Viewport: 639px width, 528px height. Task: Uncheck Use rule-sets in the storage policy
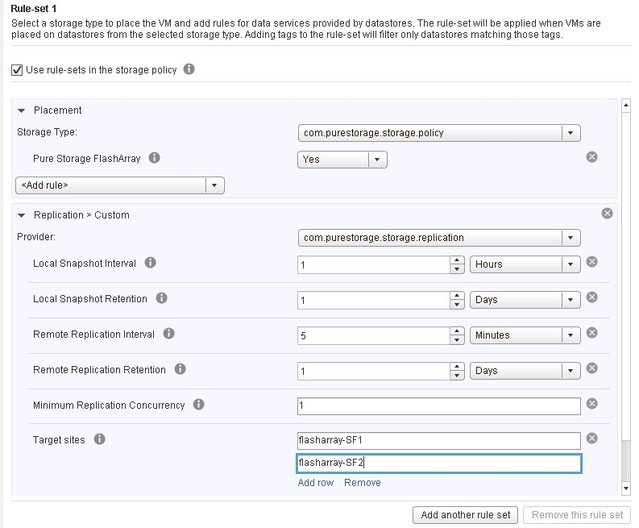pyautogui.click(x=17, y=70)
